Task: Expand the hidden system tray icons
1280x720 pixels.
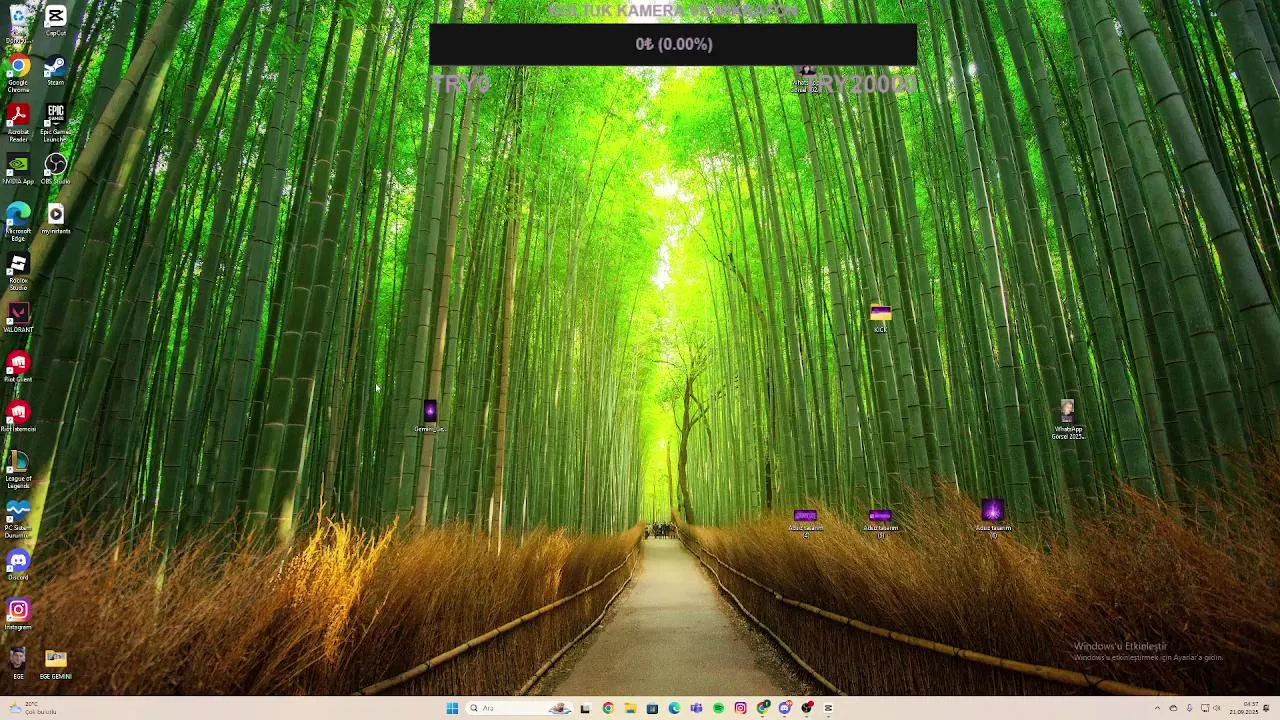Action: (1157, 708)
